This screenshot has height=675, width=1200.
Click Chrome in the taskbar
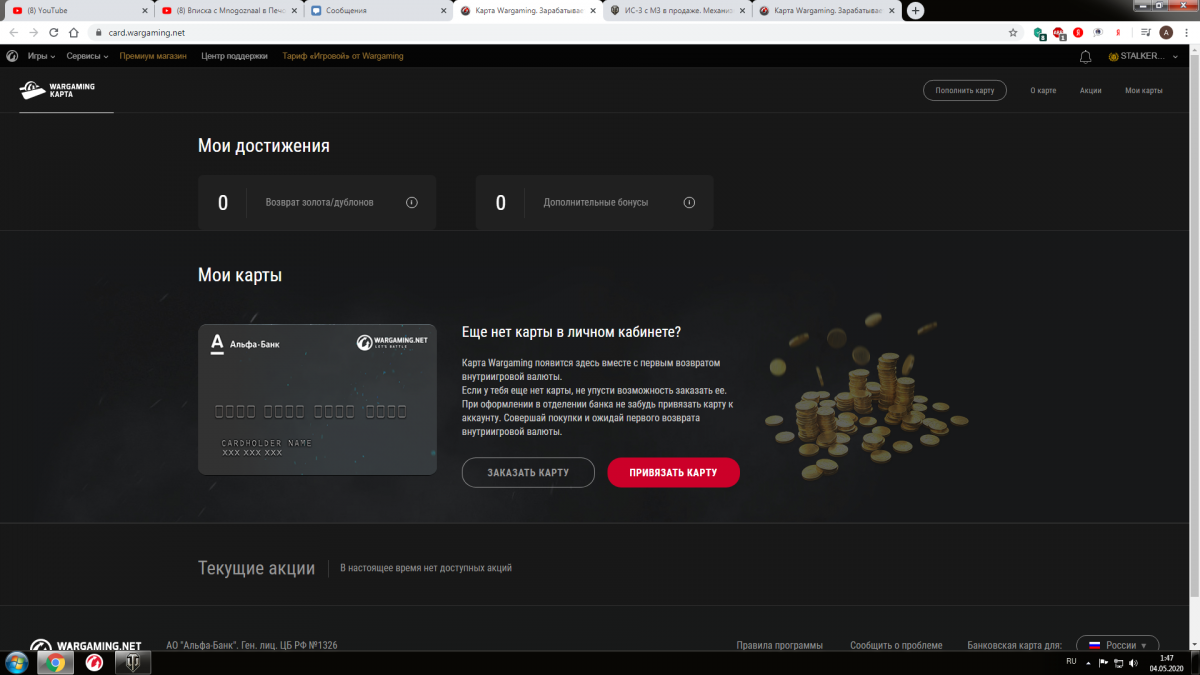click(x=56, y=662)
